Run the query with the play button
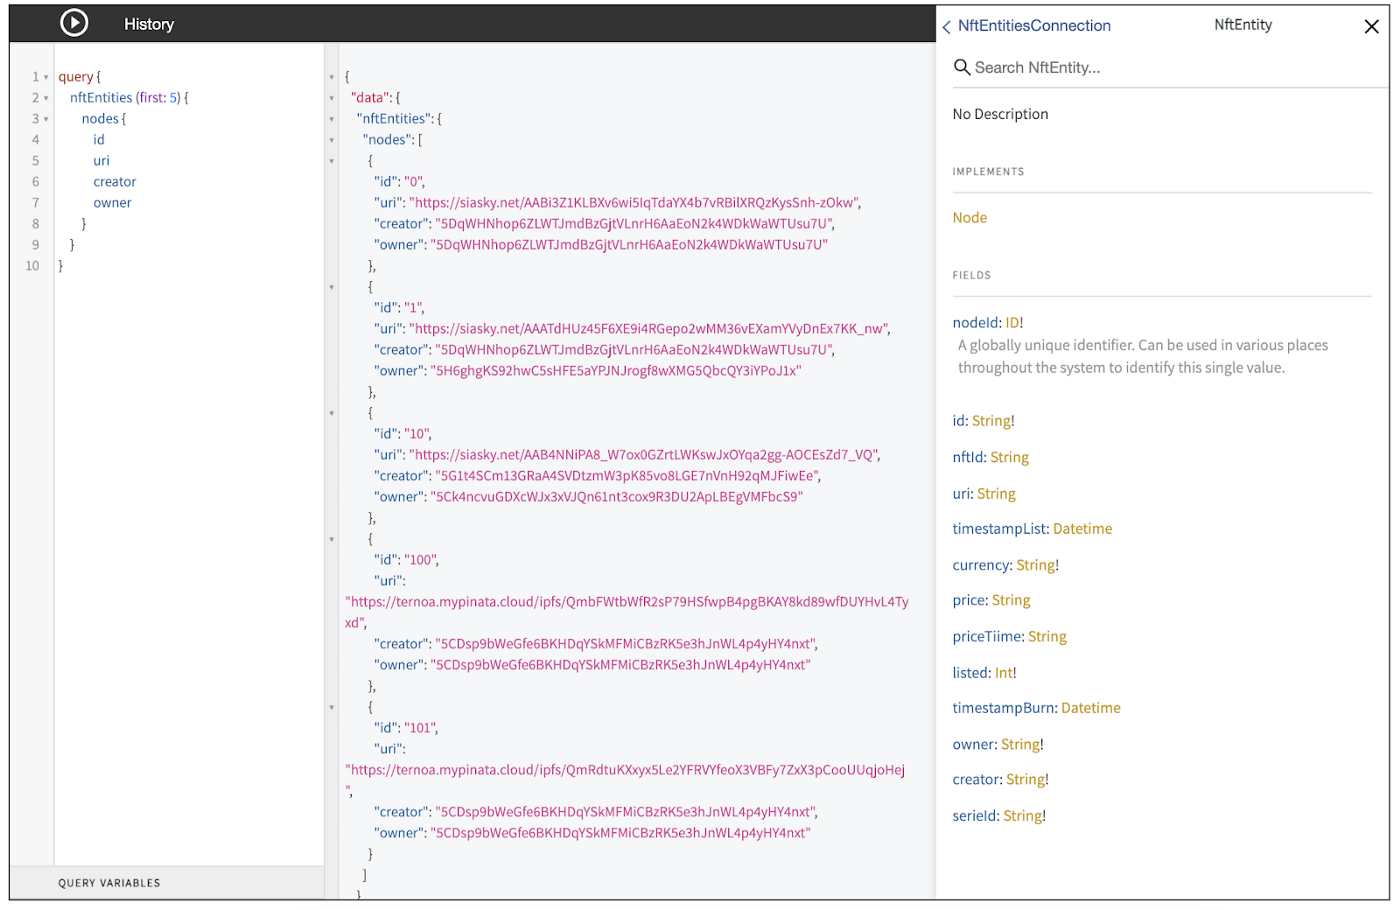The height and width of the screenshot is (909, 1400). tap(74, 22)
